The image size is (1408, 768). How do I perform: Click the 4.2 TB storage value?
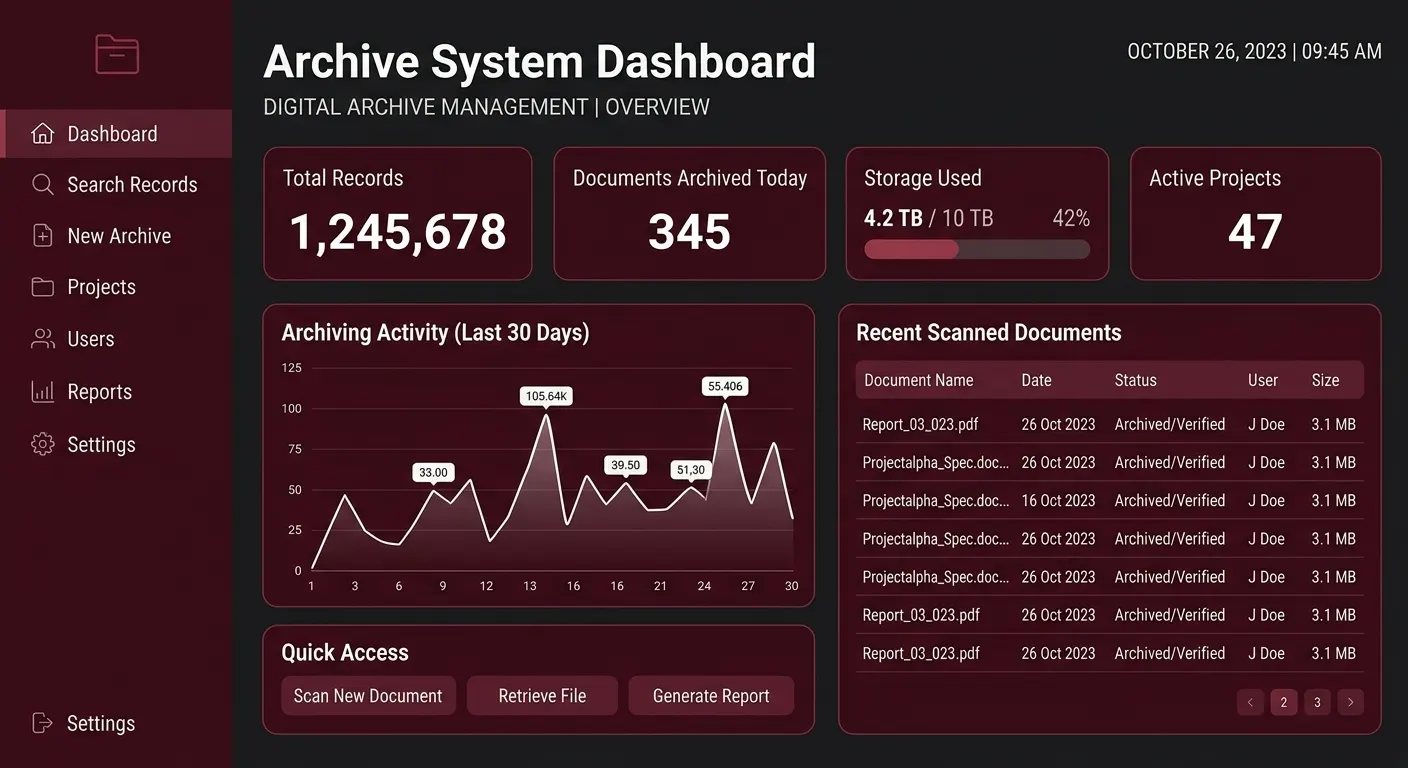click(893, 218)
